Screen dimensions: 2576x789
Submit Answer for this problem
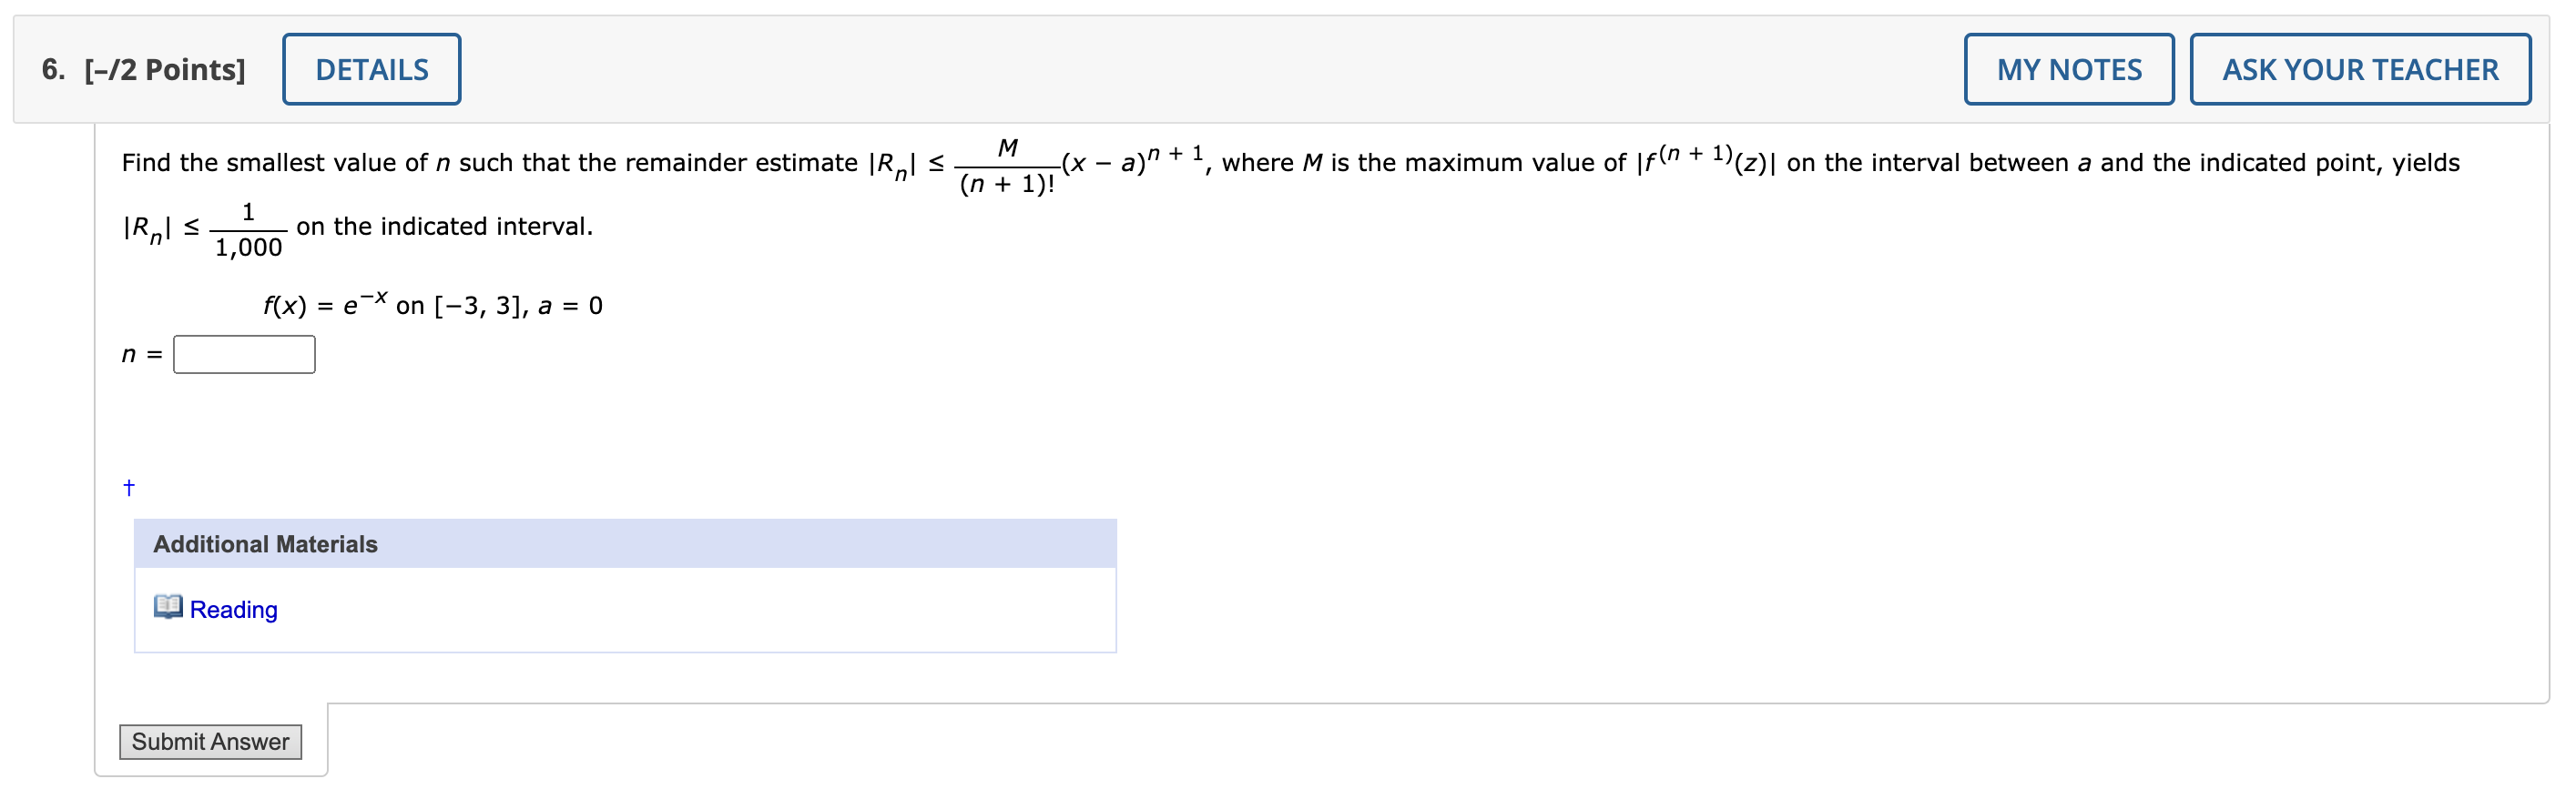click(x=210, y=742)
